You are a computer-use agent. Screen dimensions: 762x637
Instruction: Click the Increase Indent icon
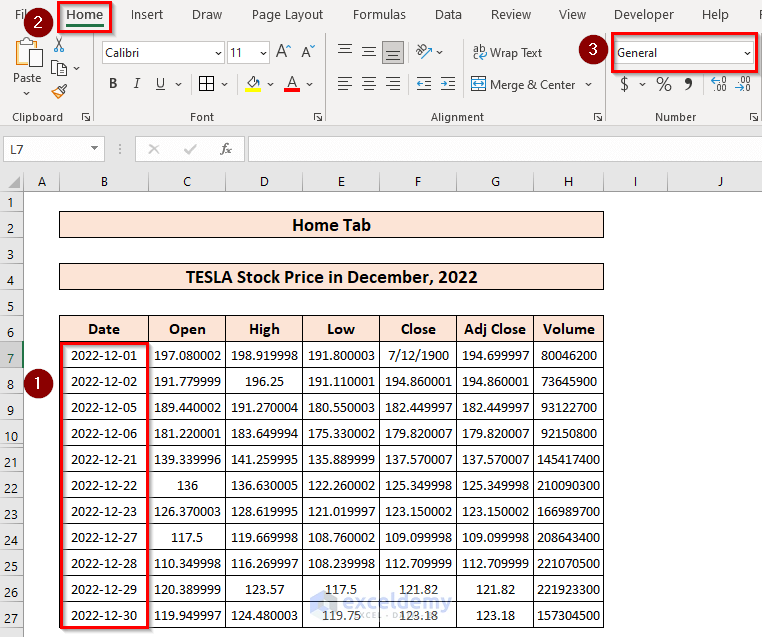450,85
